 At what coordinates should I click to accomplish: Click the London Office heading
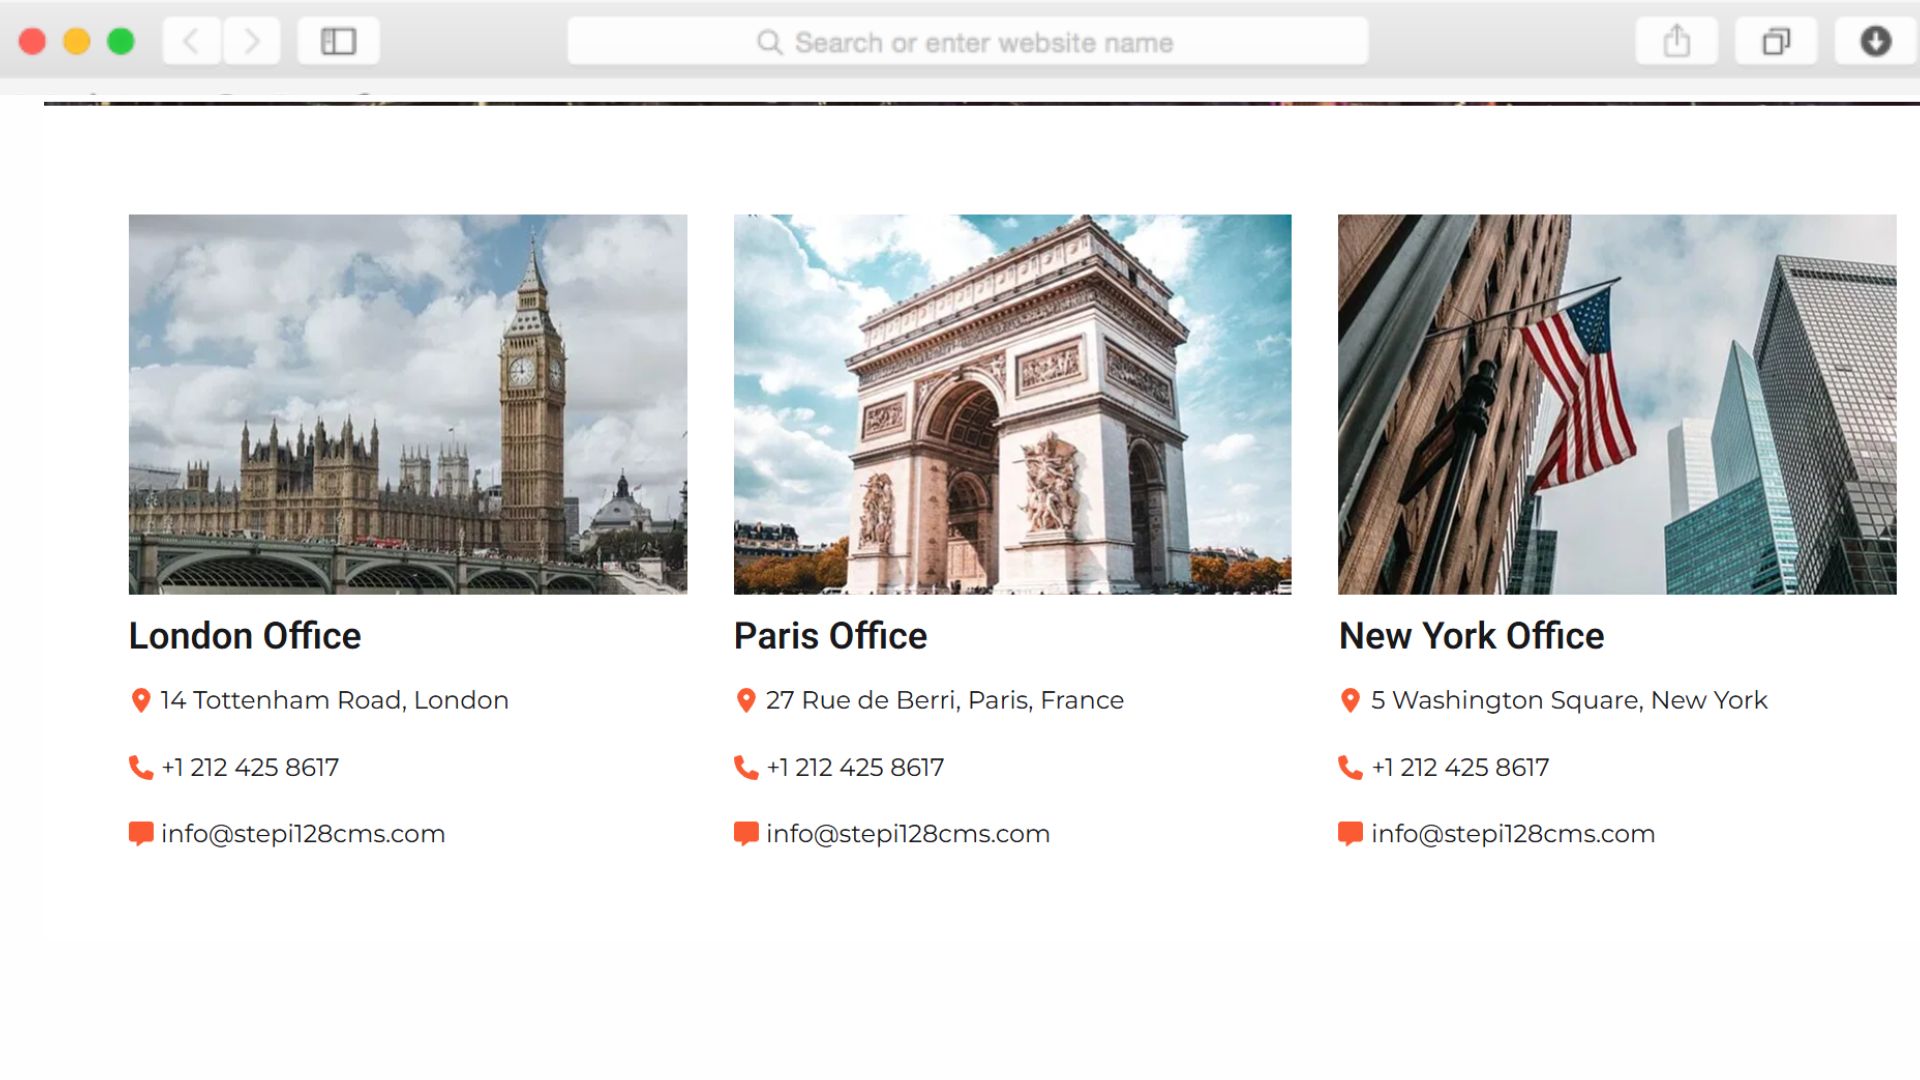point(245,636)
